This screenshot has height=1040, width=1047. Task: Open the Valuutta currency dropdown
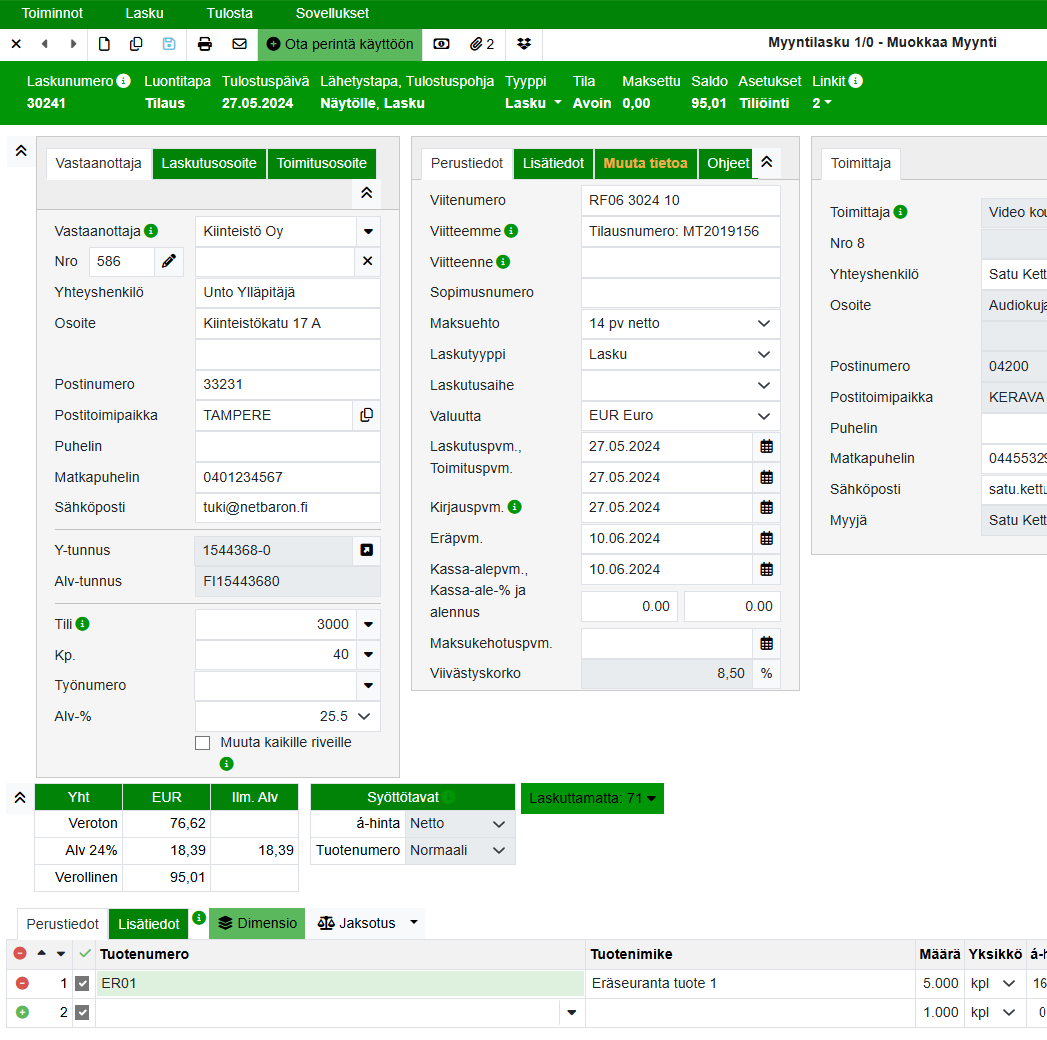pyautogui.click(x=680, y=416)
